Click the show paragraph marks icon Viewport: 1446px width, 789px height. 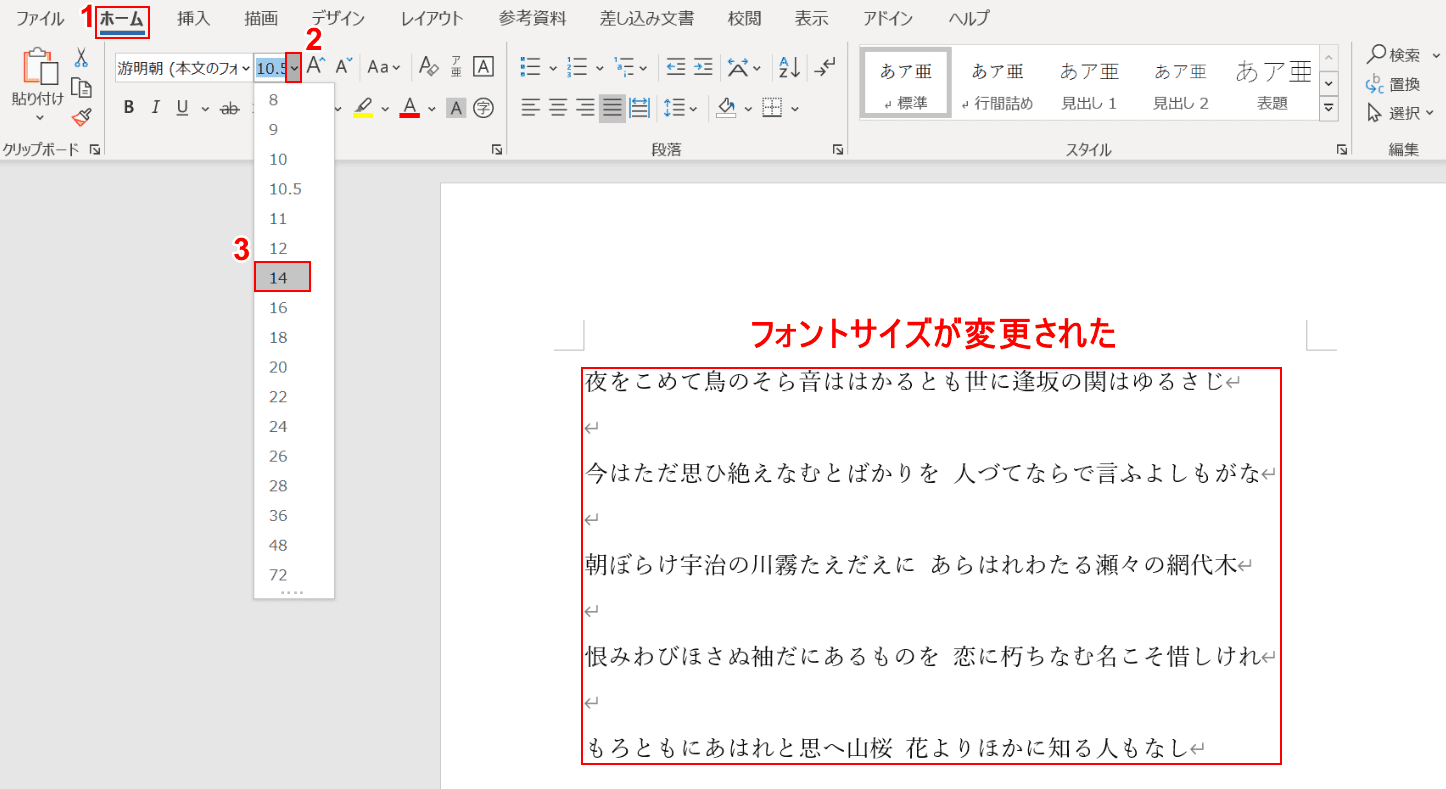[825, 67]
